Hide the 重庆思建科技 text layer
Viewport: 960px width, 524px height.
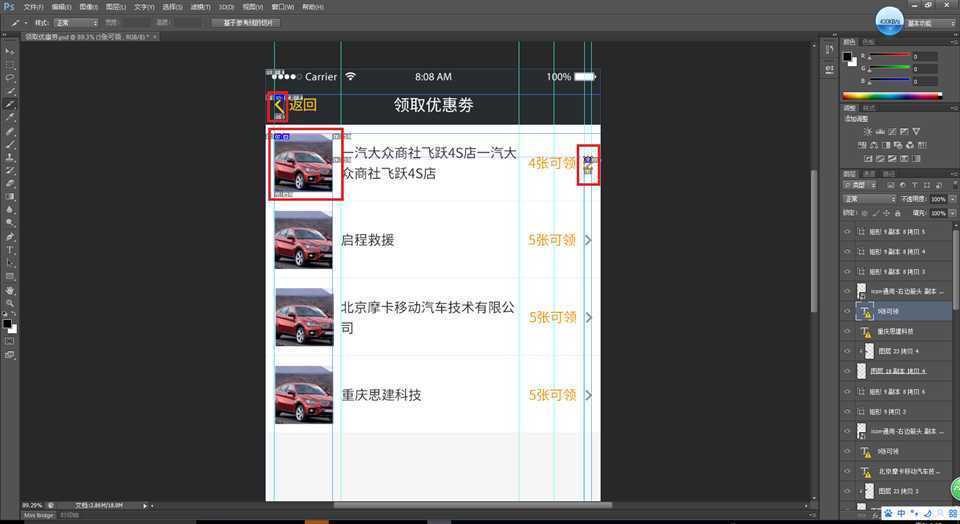847,331
